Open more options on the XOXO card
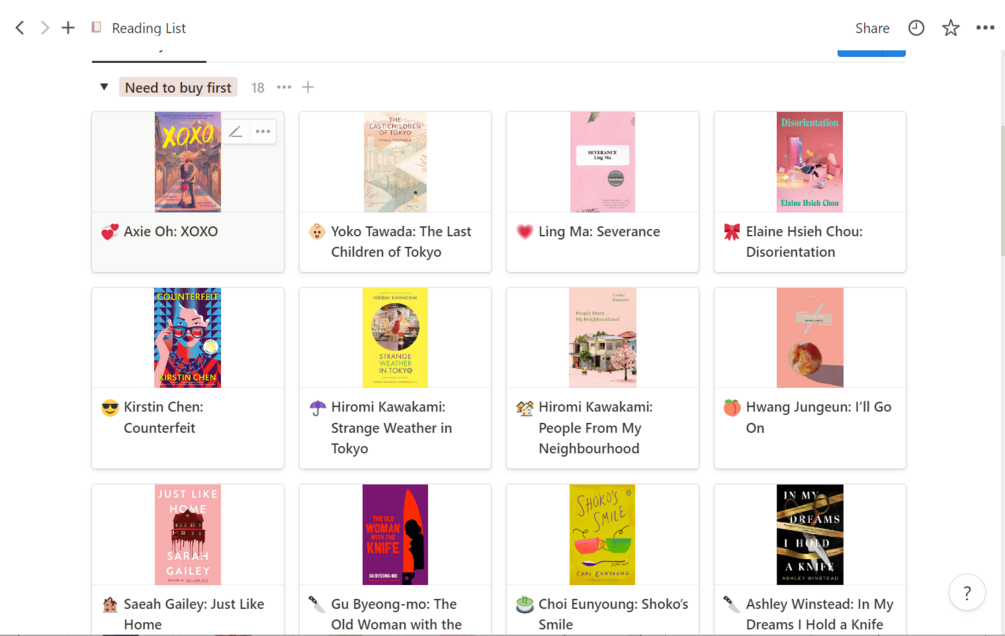 coord(263,131)
